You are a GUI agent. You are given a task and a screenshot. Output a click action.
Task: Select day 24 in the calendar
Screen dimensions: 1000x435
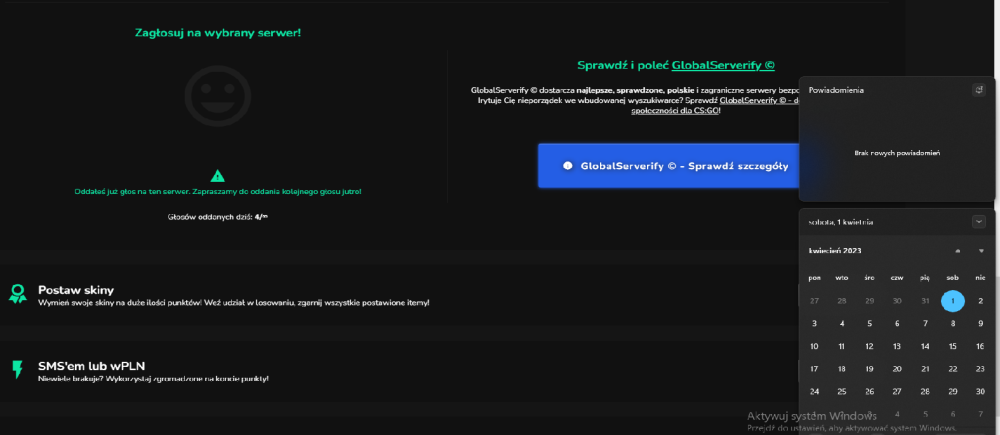(814, 392)
